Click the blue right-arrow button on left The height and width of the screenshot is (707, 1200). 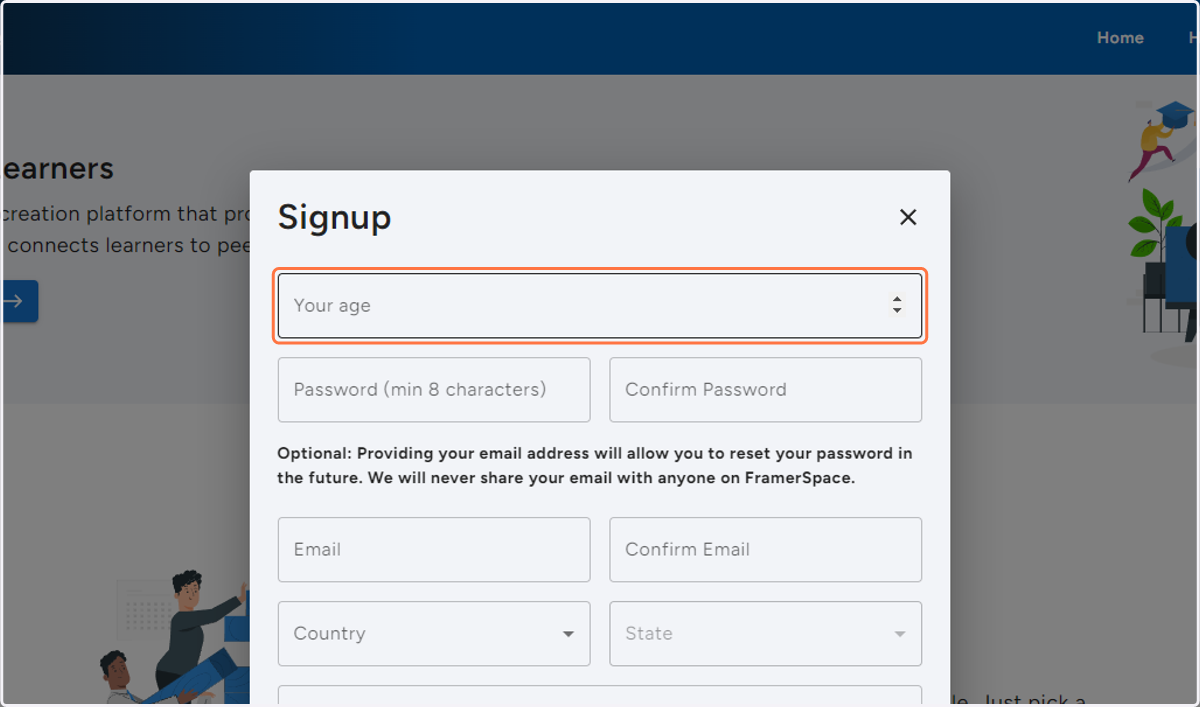pos(18,301)
